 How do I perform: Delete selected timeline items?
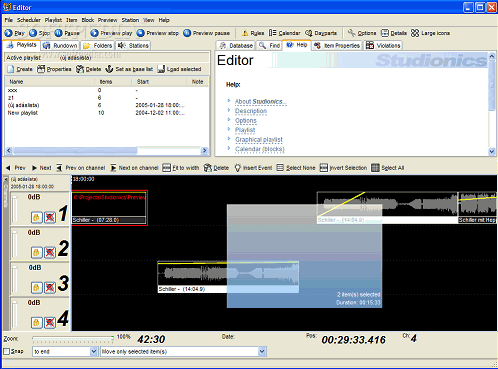pyautogui.click(x=216, y=168)
